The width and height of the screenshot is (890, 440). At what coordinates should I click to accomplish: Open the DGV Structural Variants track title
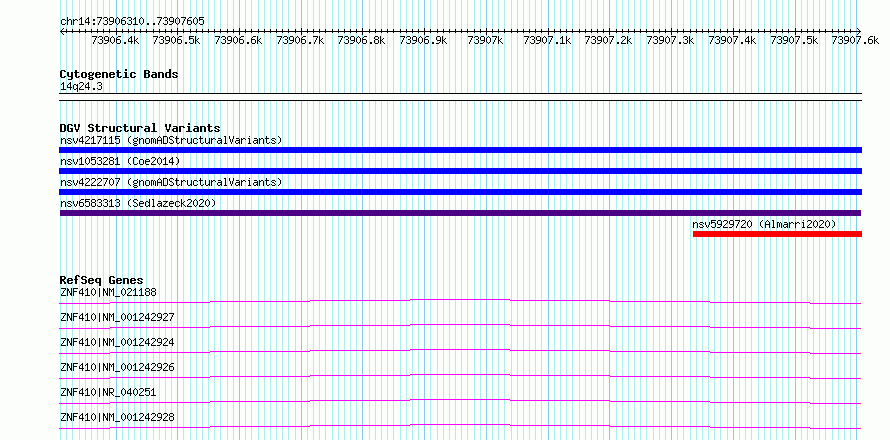tap(140, 128)
